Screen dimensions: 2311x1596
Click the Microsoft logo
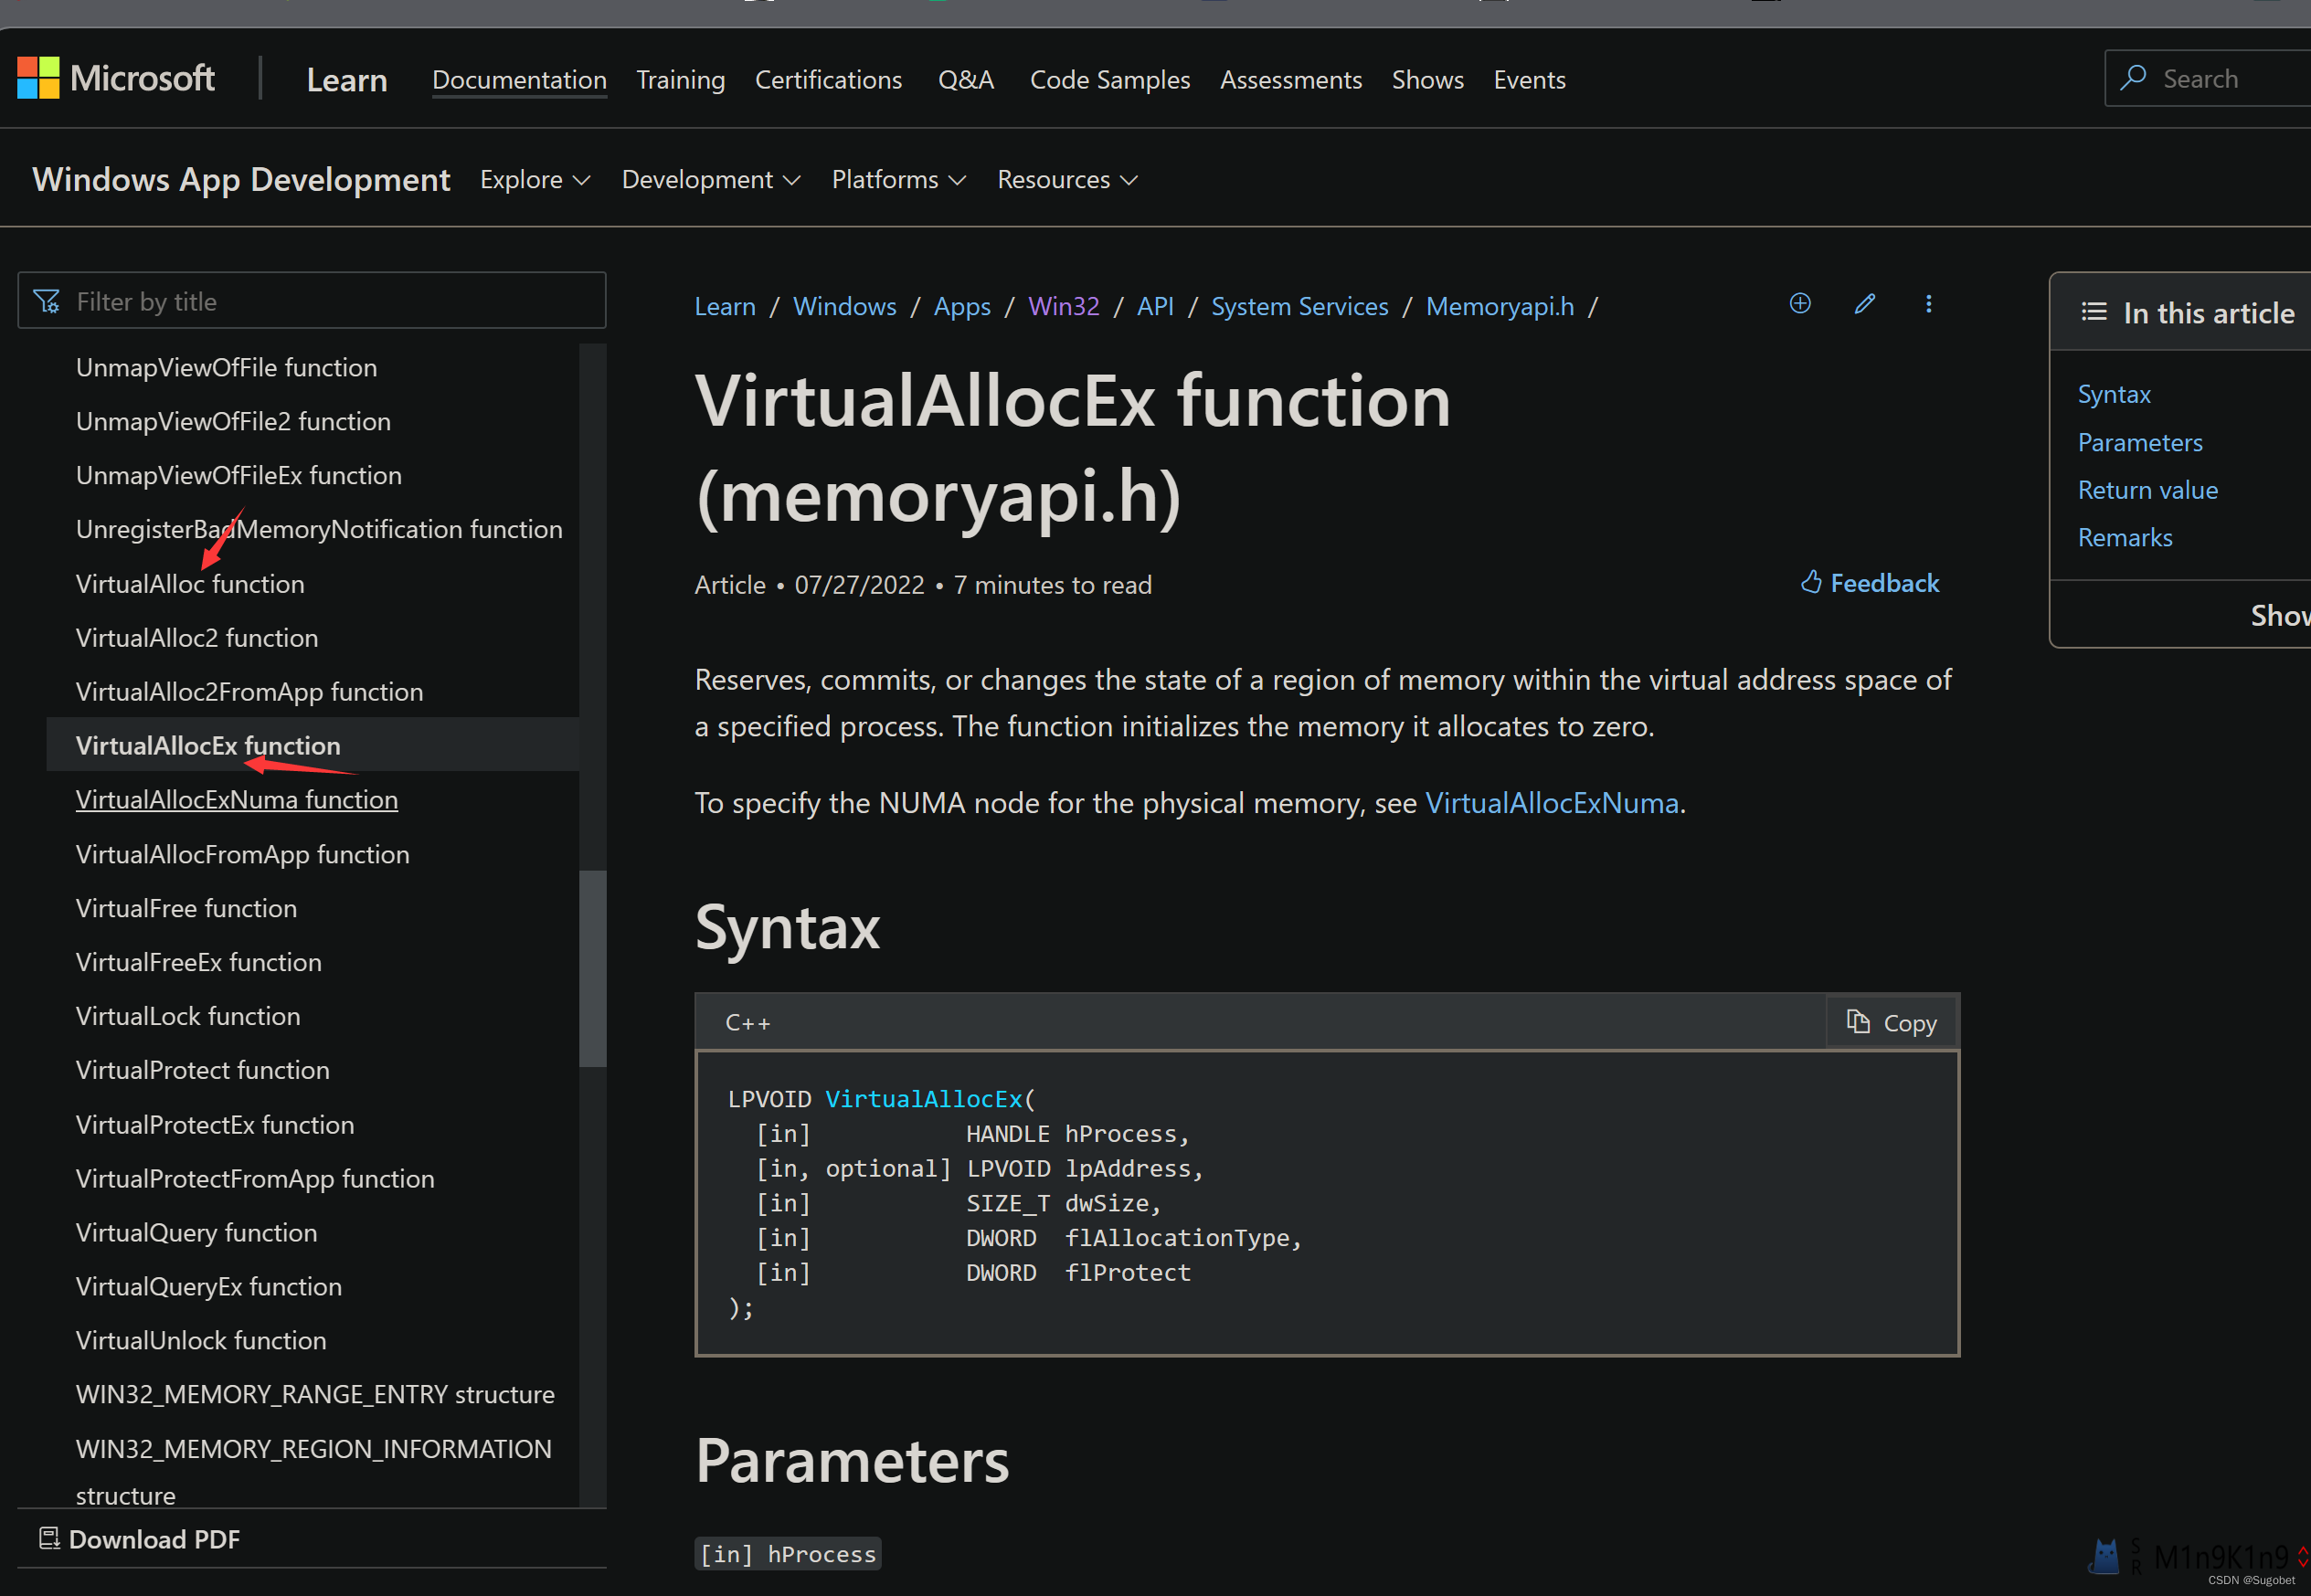click(x=116, y=78)
